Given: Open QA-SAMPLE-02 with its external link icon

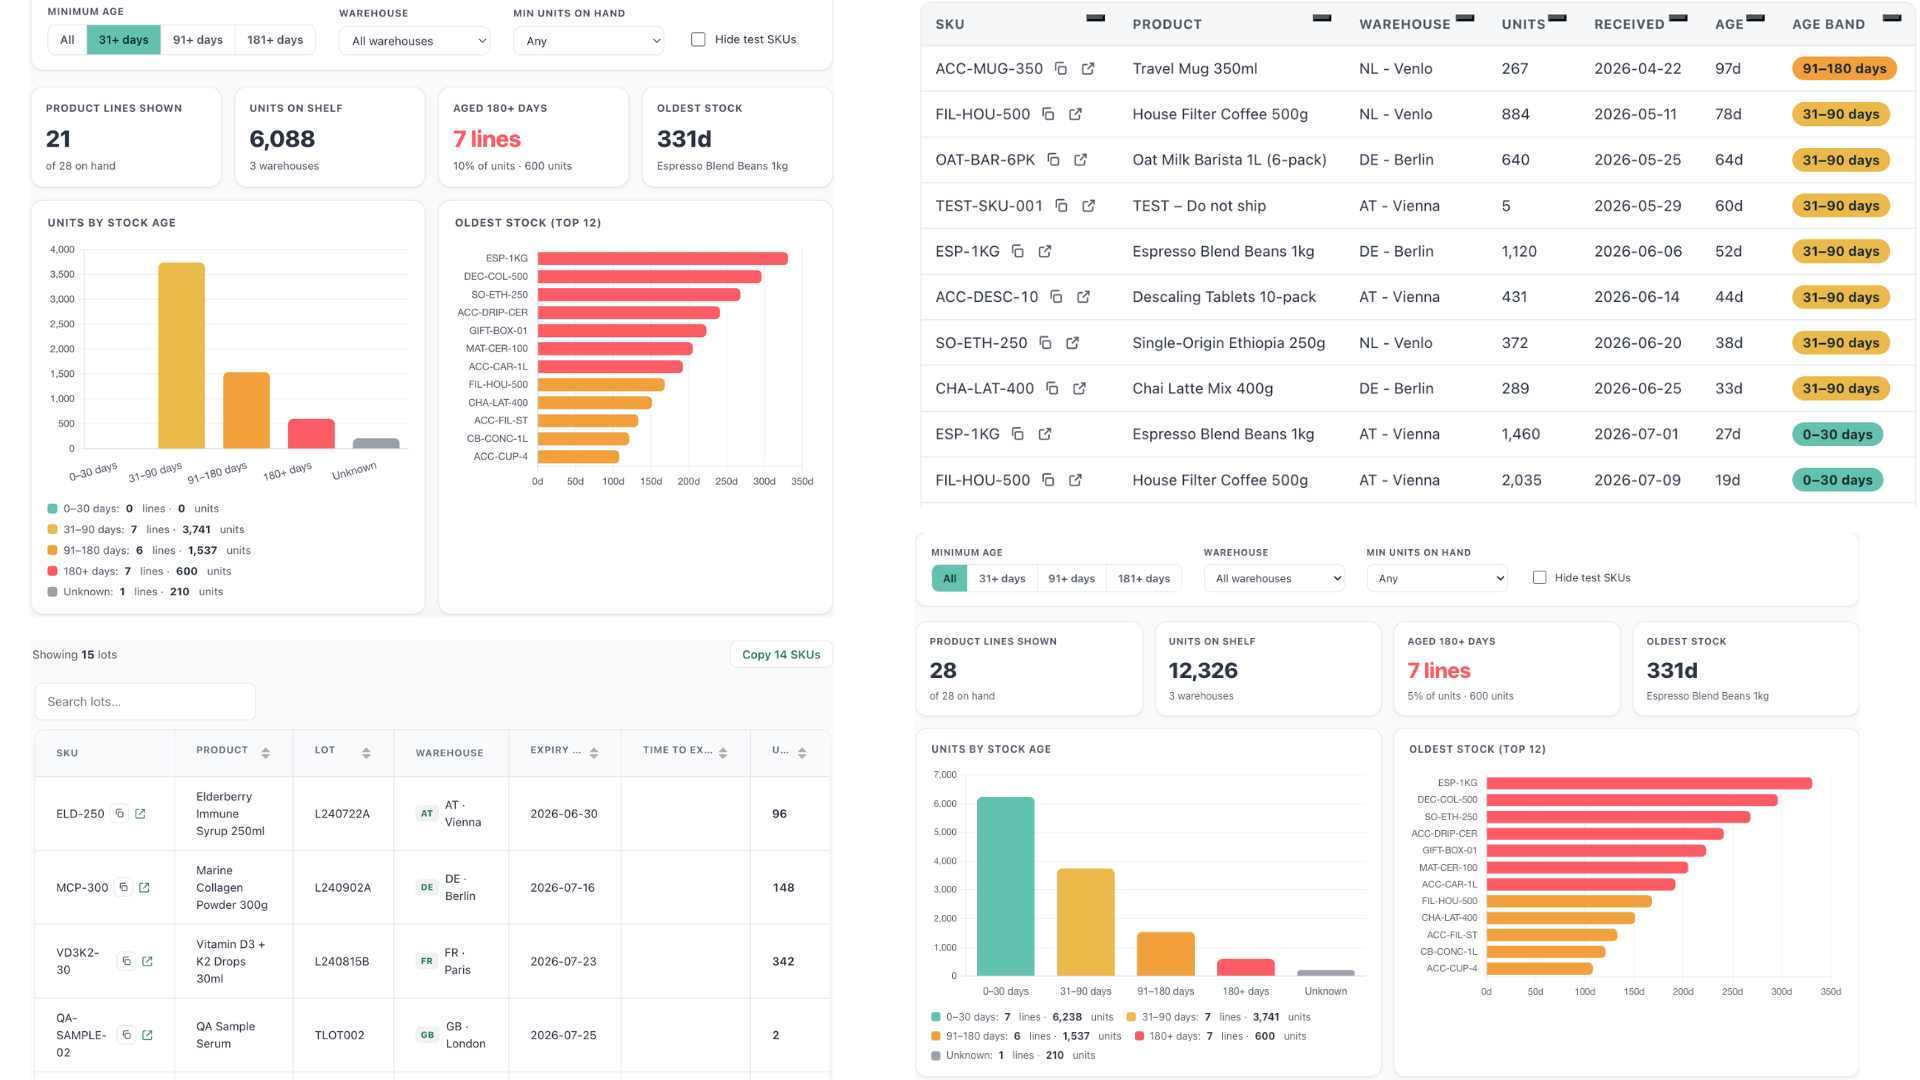Looking at the screenshot, I should tap(147, 1036).
